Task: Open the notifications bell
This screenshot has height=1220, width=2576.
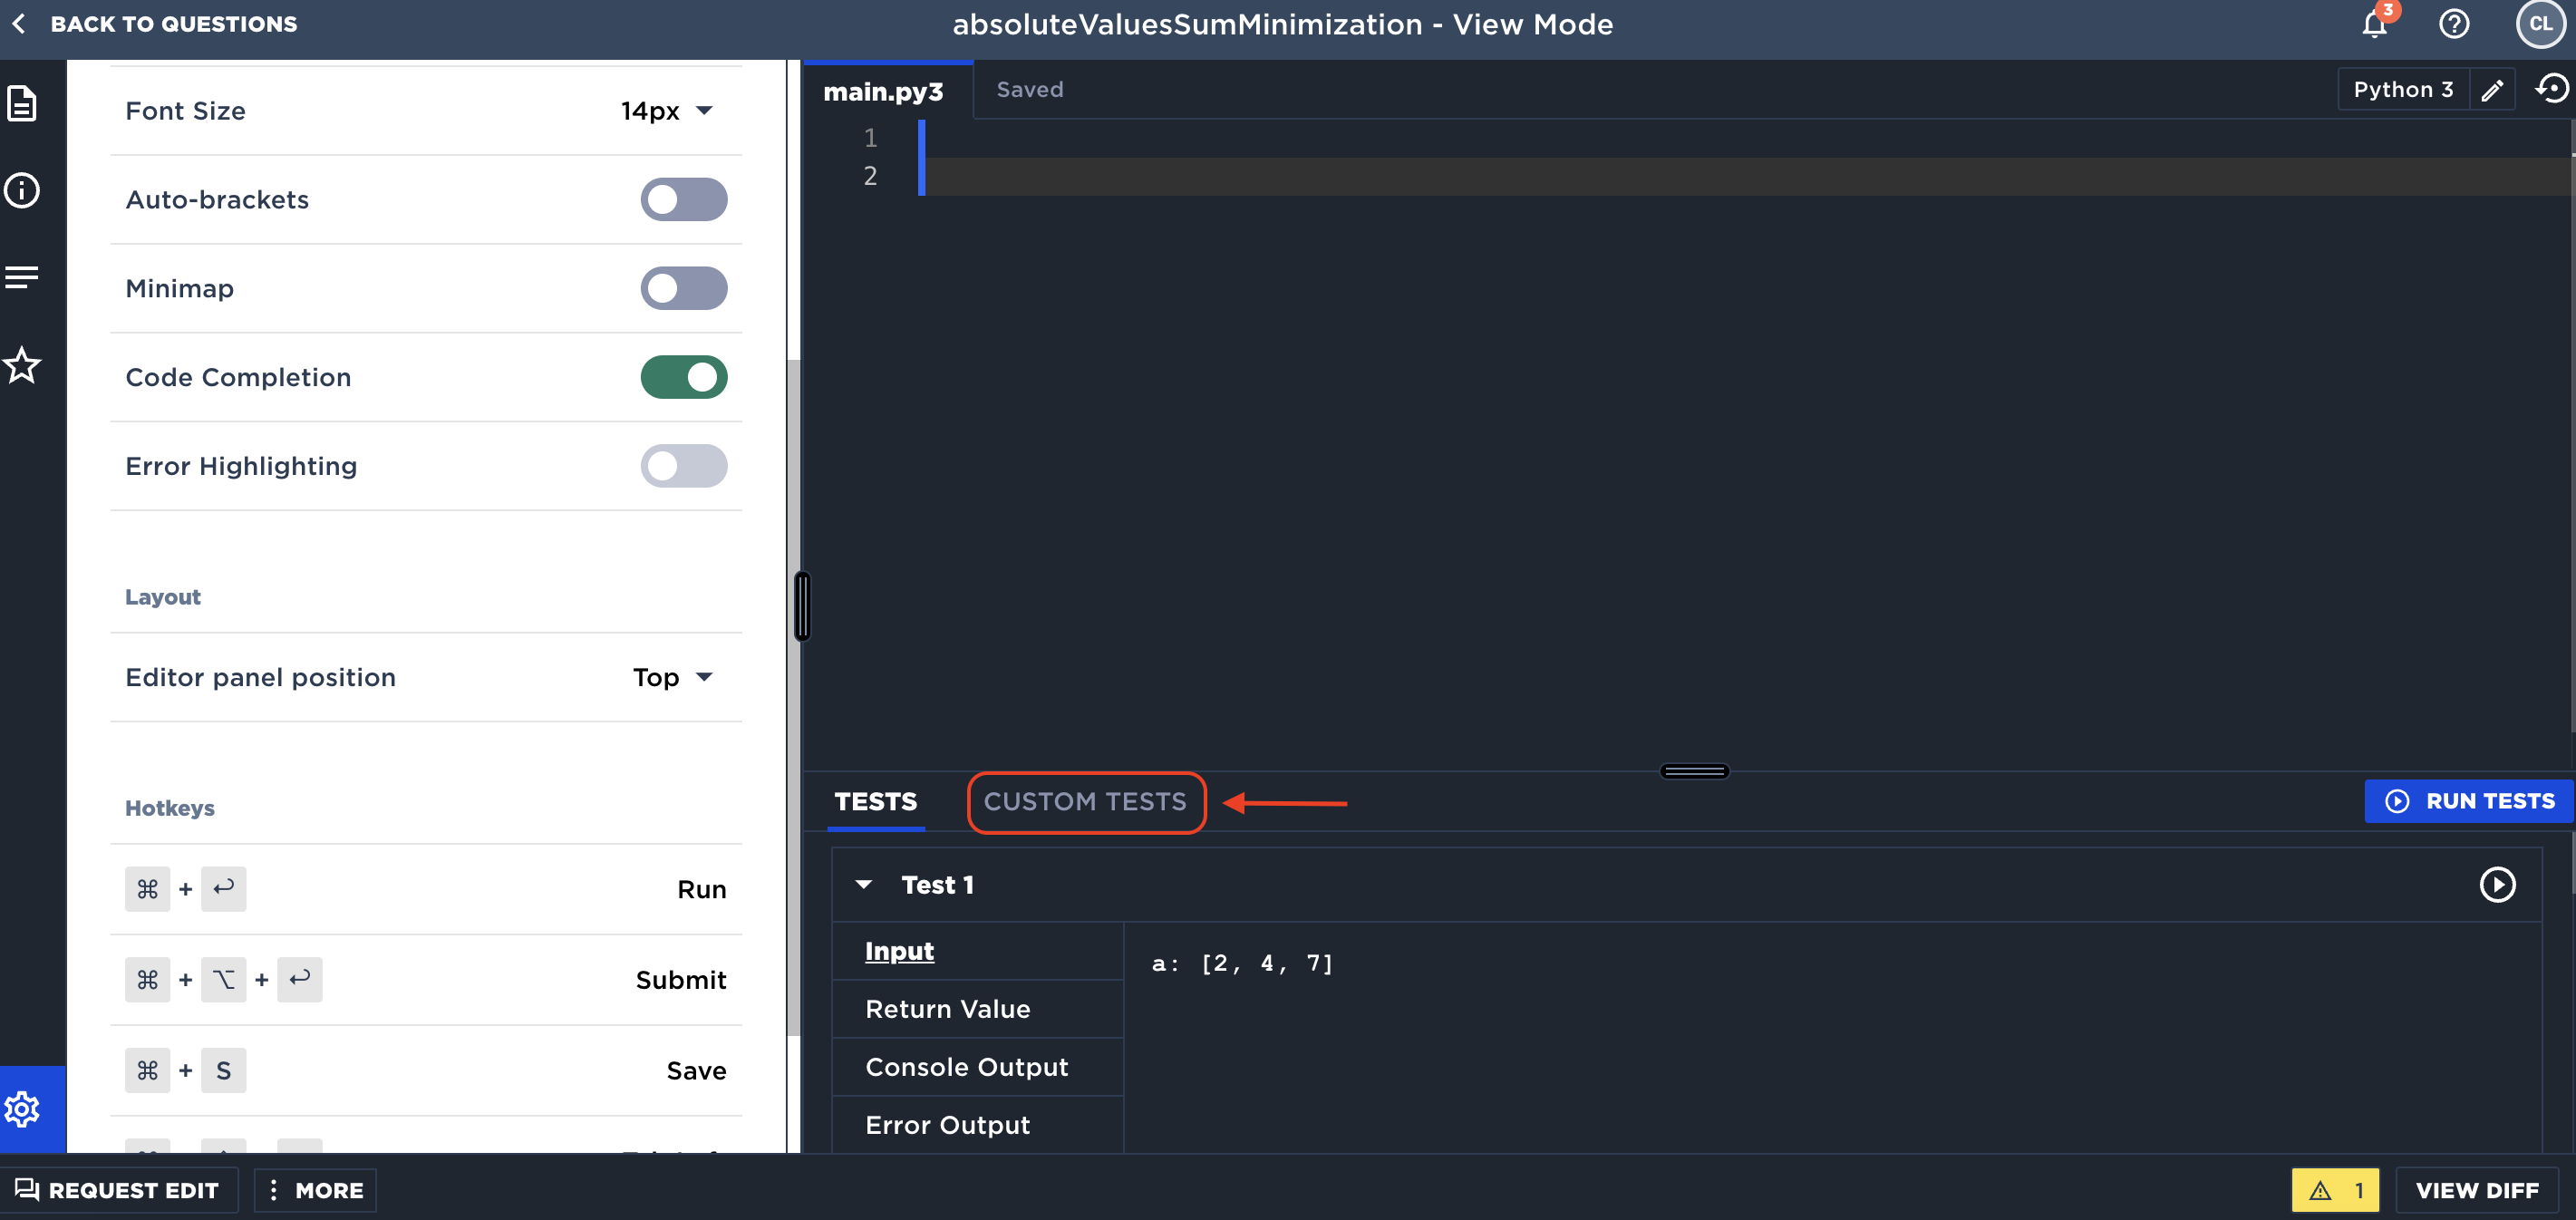Action: (x=2375, y=24)
